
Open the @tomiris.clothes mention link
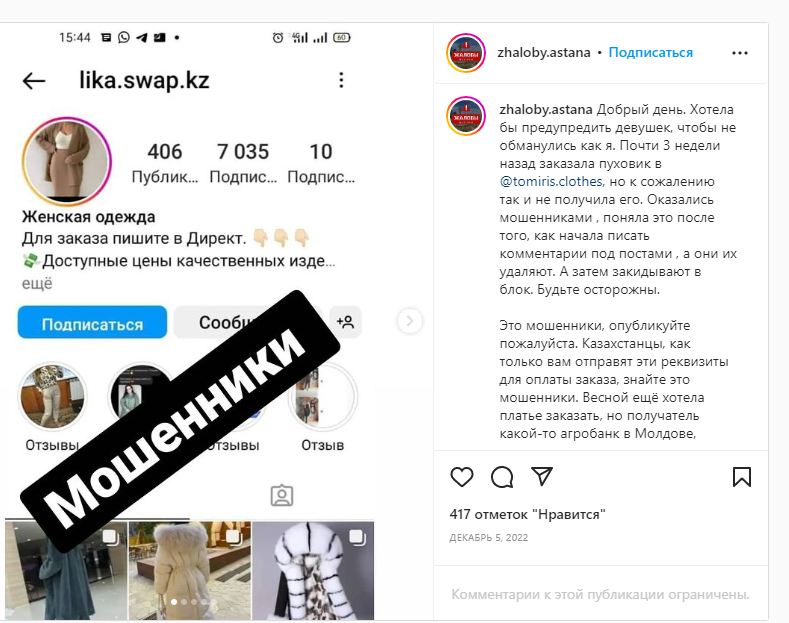[x=550, y=181]
